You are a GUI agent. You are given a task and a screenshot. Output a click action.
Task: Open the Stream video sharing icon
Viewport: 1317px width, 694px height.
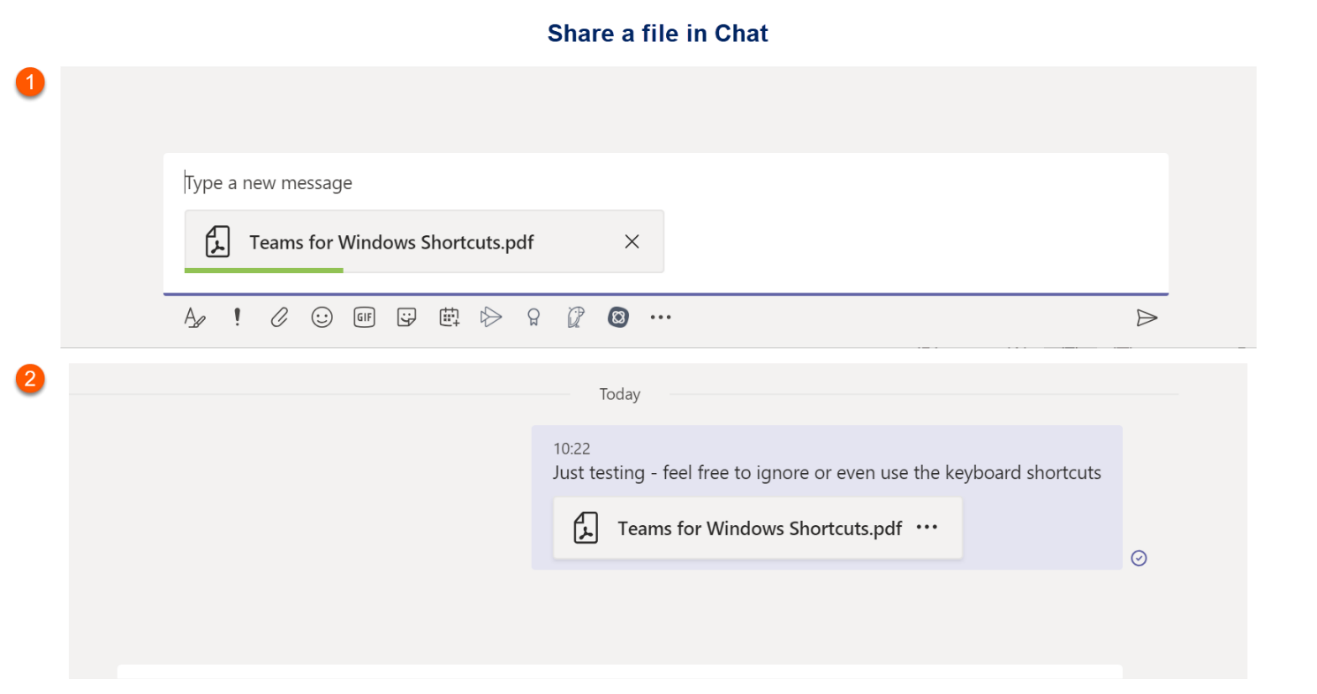pos(491,317)
